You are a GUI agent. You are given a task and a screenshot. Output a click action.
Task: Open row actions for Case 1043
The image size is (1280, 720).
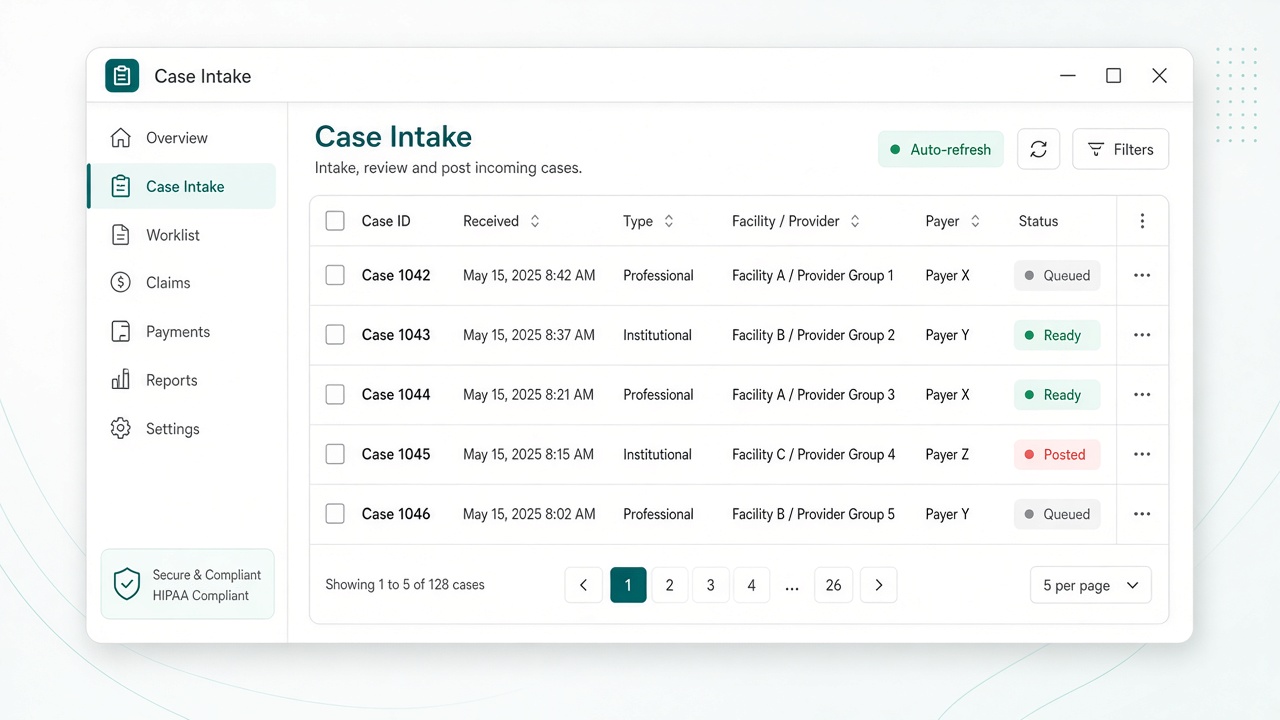[1142, 335]
